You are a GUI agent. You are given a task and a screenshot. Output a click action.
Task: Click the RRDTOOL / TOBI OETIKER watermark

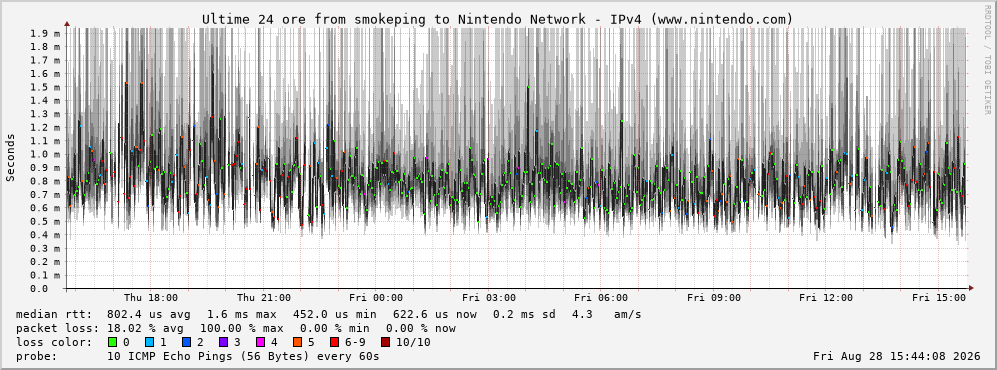point(987,60)
